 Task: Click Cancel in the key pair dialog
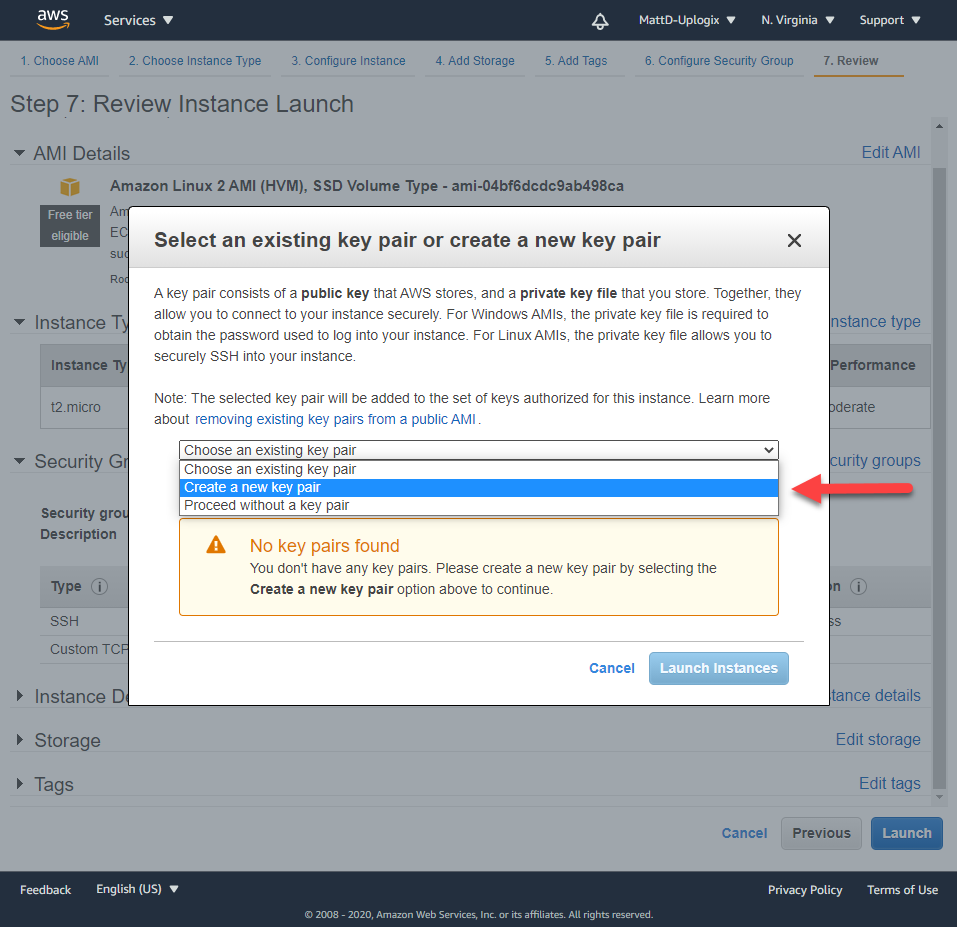coord(611,668)
